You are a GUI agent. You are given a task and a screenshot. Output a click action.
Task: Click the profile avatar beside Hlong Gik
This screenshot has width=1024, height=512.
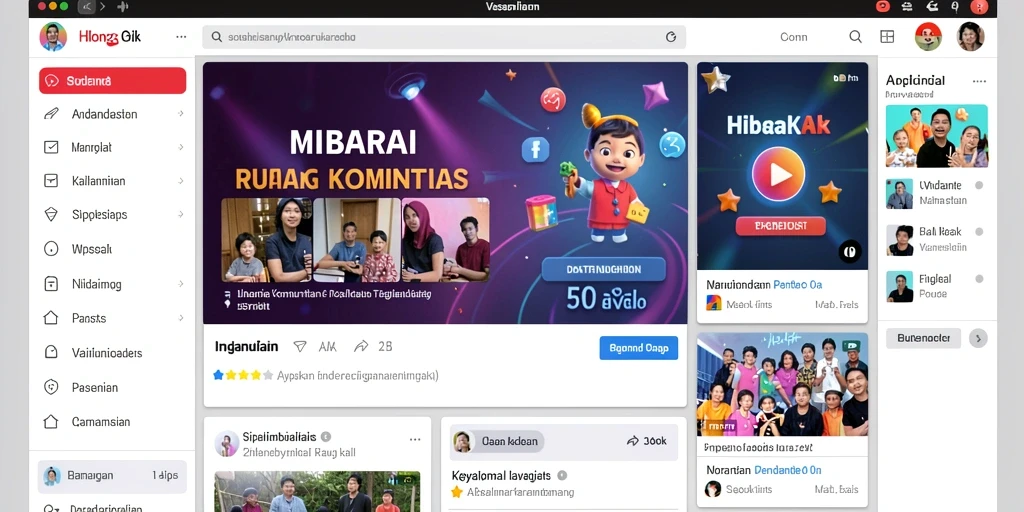(x=53, y=37)
